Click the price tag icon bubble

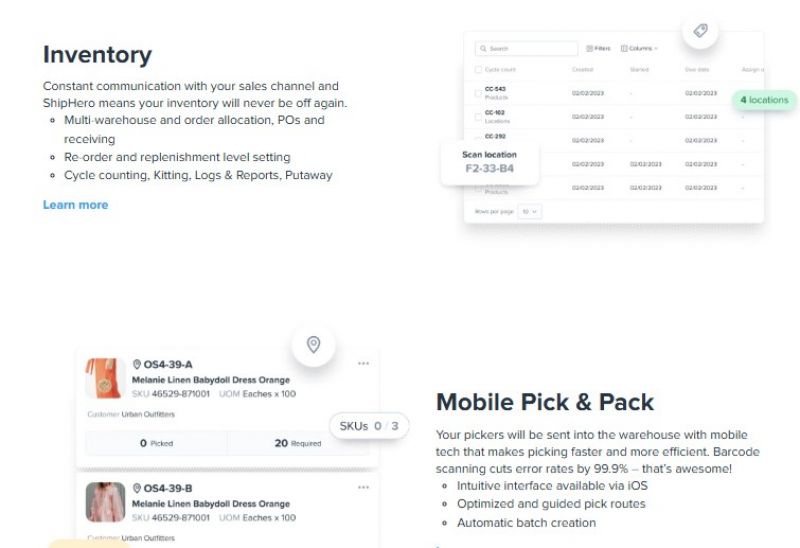pyautogui.click(x=700, y=31)
